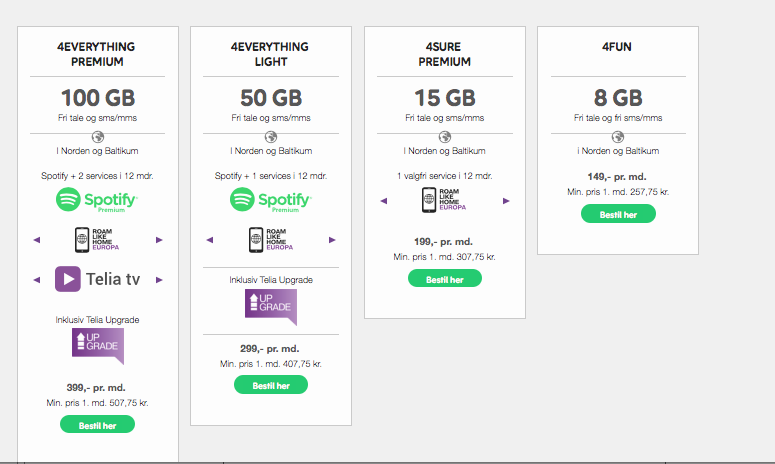The width and height of the screenshot is (775, 464).
Task: Click '149,- pr. md.' price
Action: 617,177
